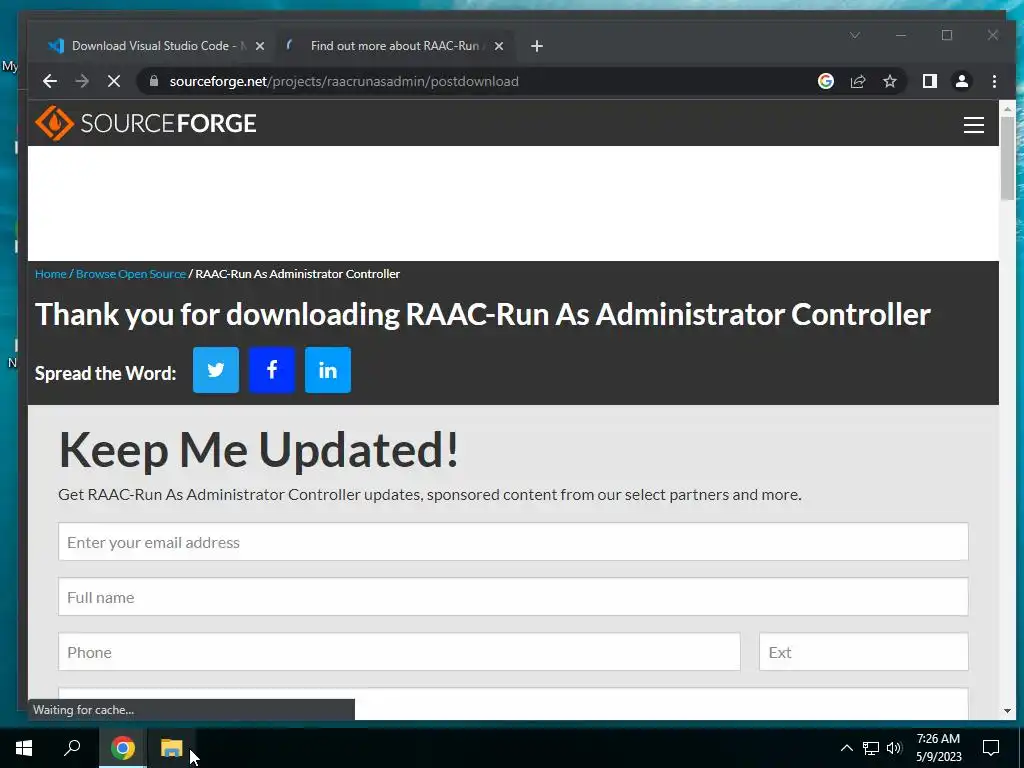Click 'RAAC-Run As Administrator Controller' breadcrumb text
The height and width of the screenshot is (768, 1024).
[298, 274]
